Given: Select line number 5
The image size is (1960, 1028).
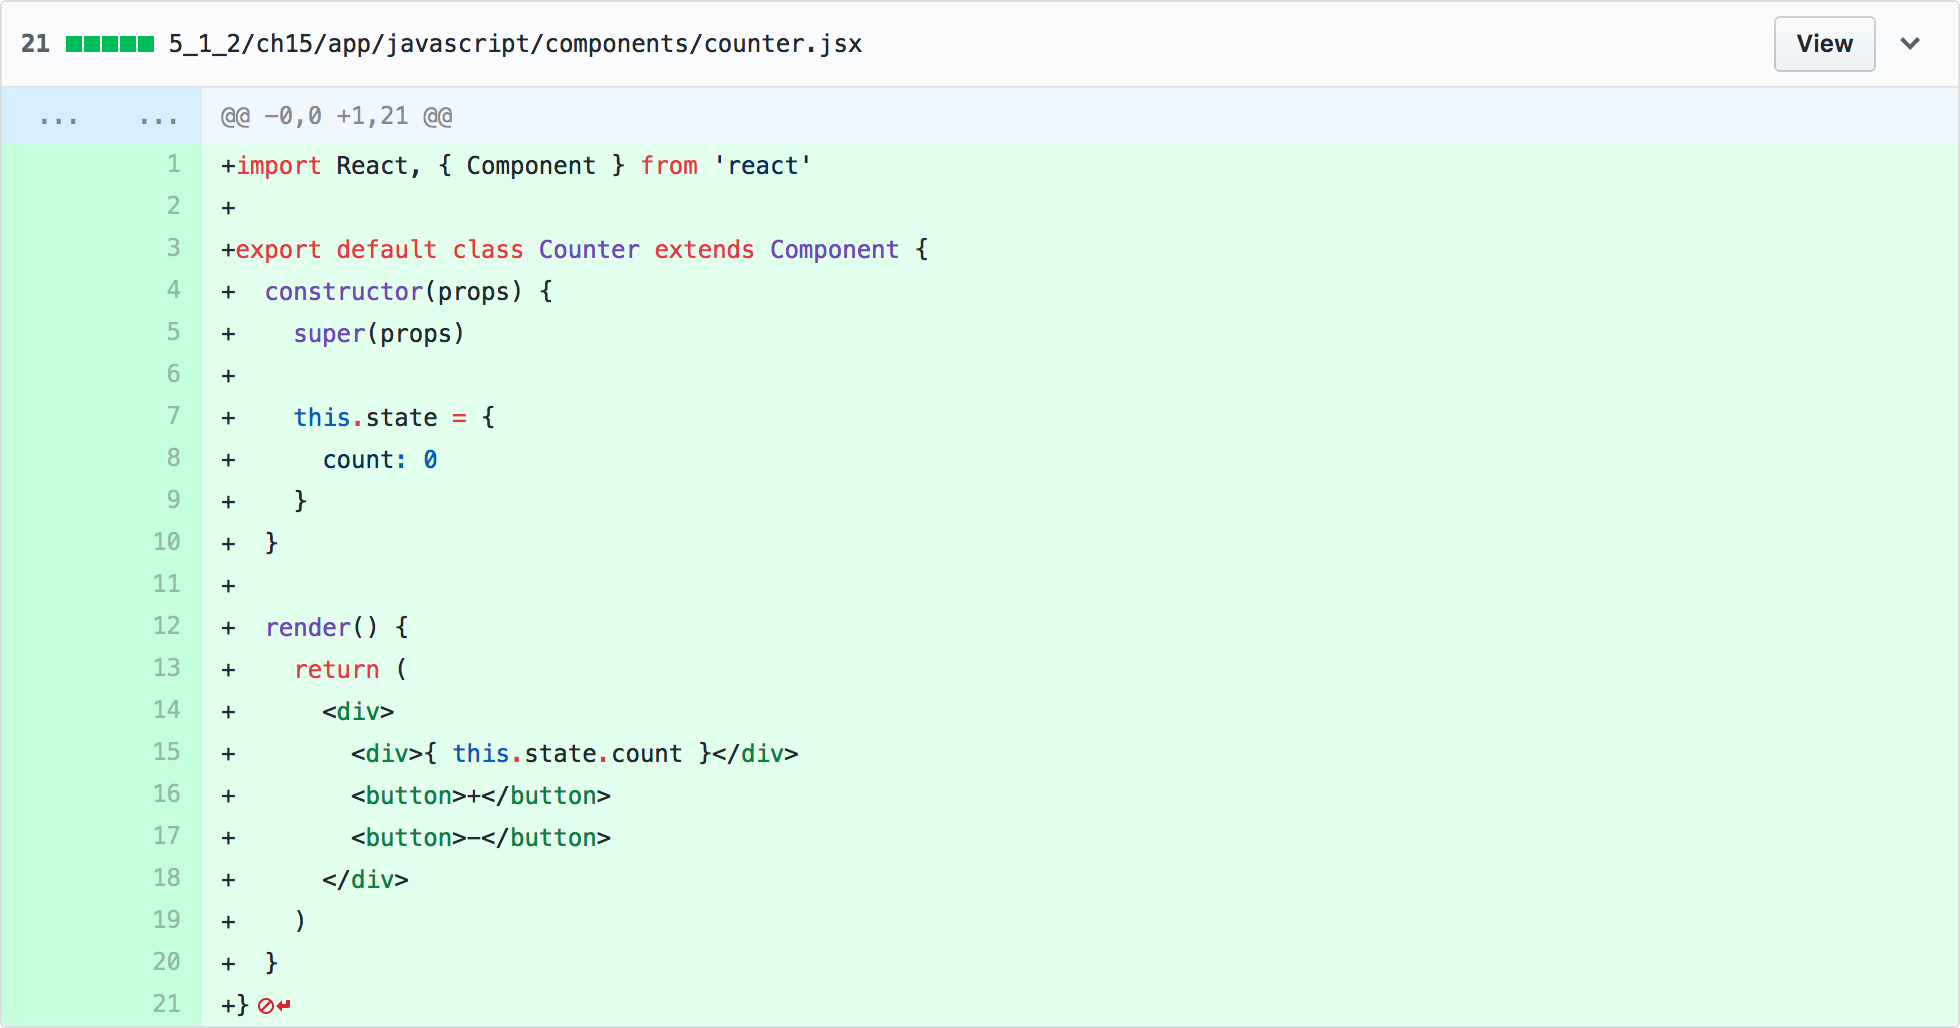Looking at the screenshot, I should tap(173, 332).
